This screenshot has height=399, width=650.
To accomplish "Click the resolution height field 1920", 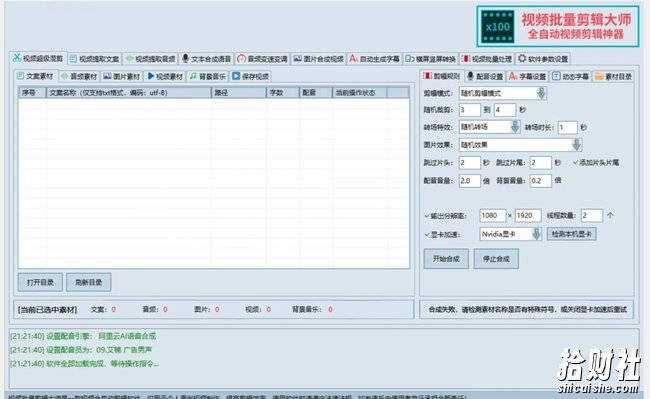I will [528, 215].
